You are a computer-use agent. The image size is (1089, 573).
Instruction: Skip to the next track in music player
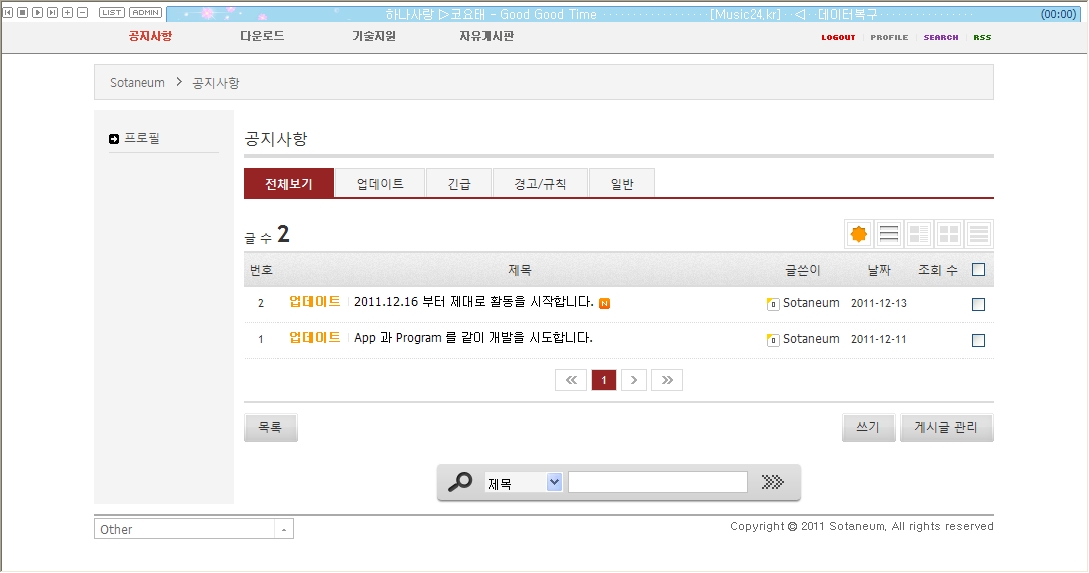(52, 13)
